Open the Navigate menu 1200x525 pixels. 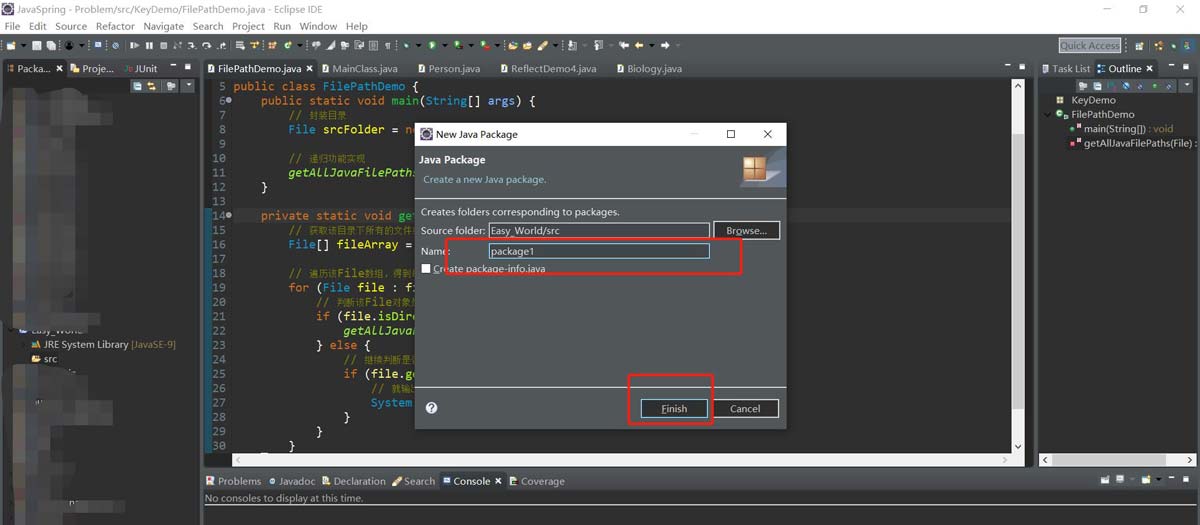coord(163,26)
